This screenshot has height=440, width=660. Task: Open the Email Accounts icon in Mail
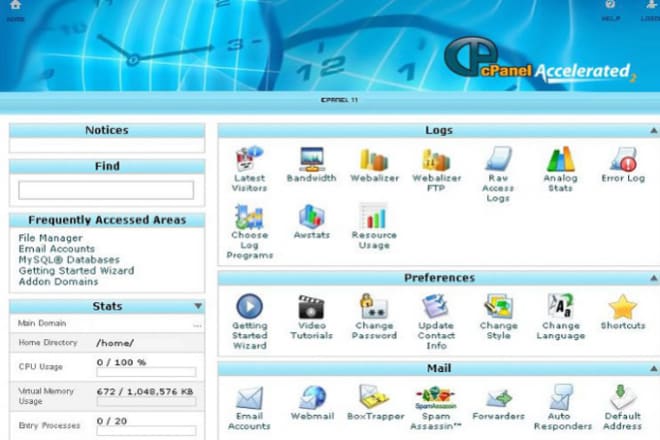(250, 407)
